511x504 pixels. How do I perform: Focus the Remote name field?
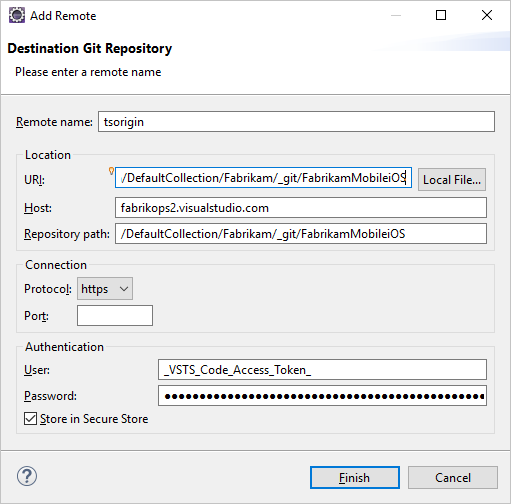tap(296, 122)
